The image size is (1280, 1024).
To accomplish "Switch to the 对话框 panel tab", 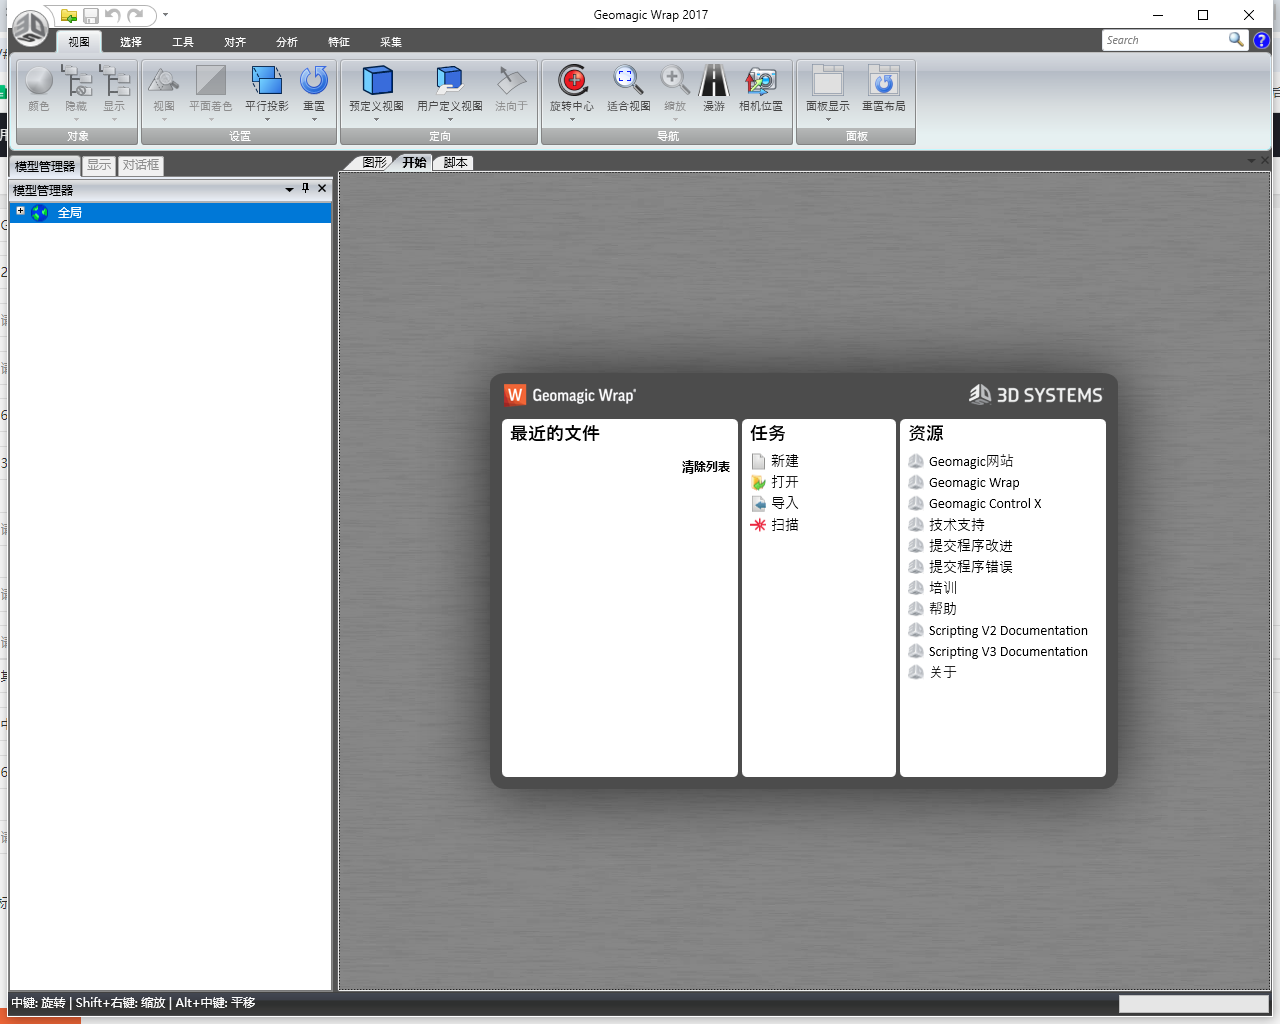I will pos(141,165).
